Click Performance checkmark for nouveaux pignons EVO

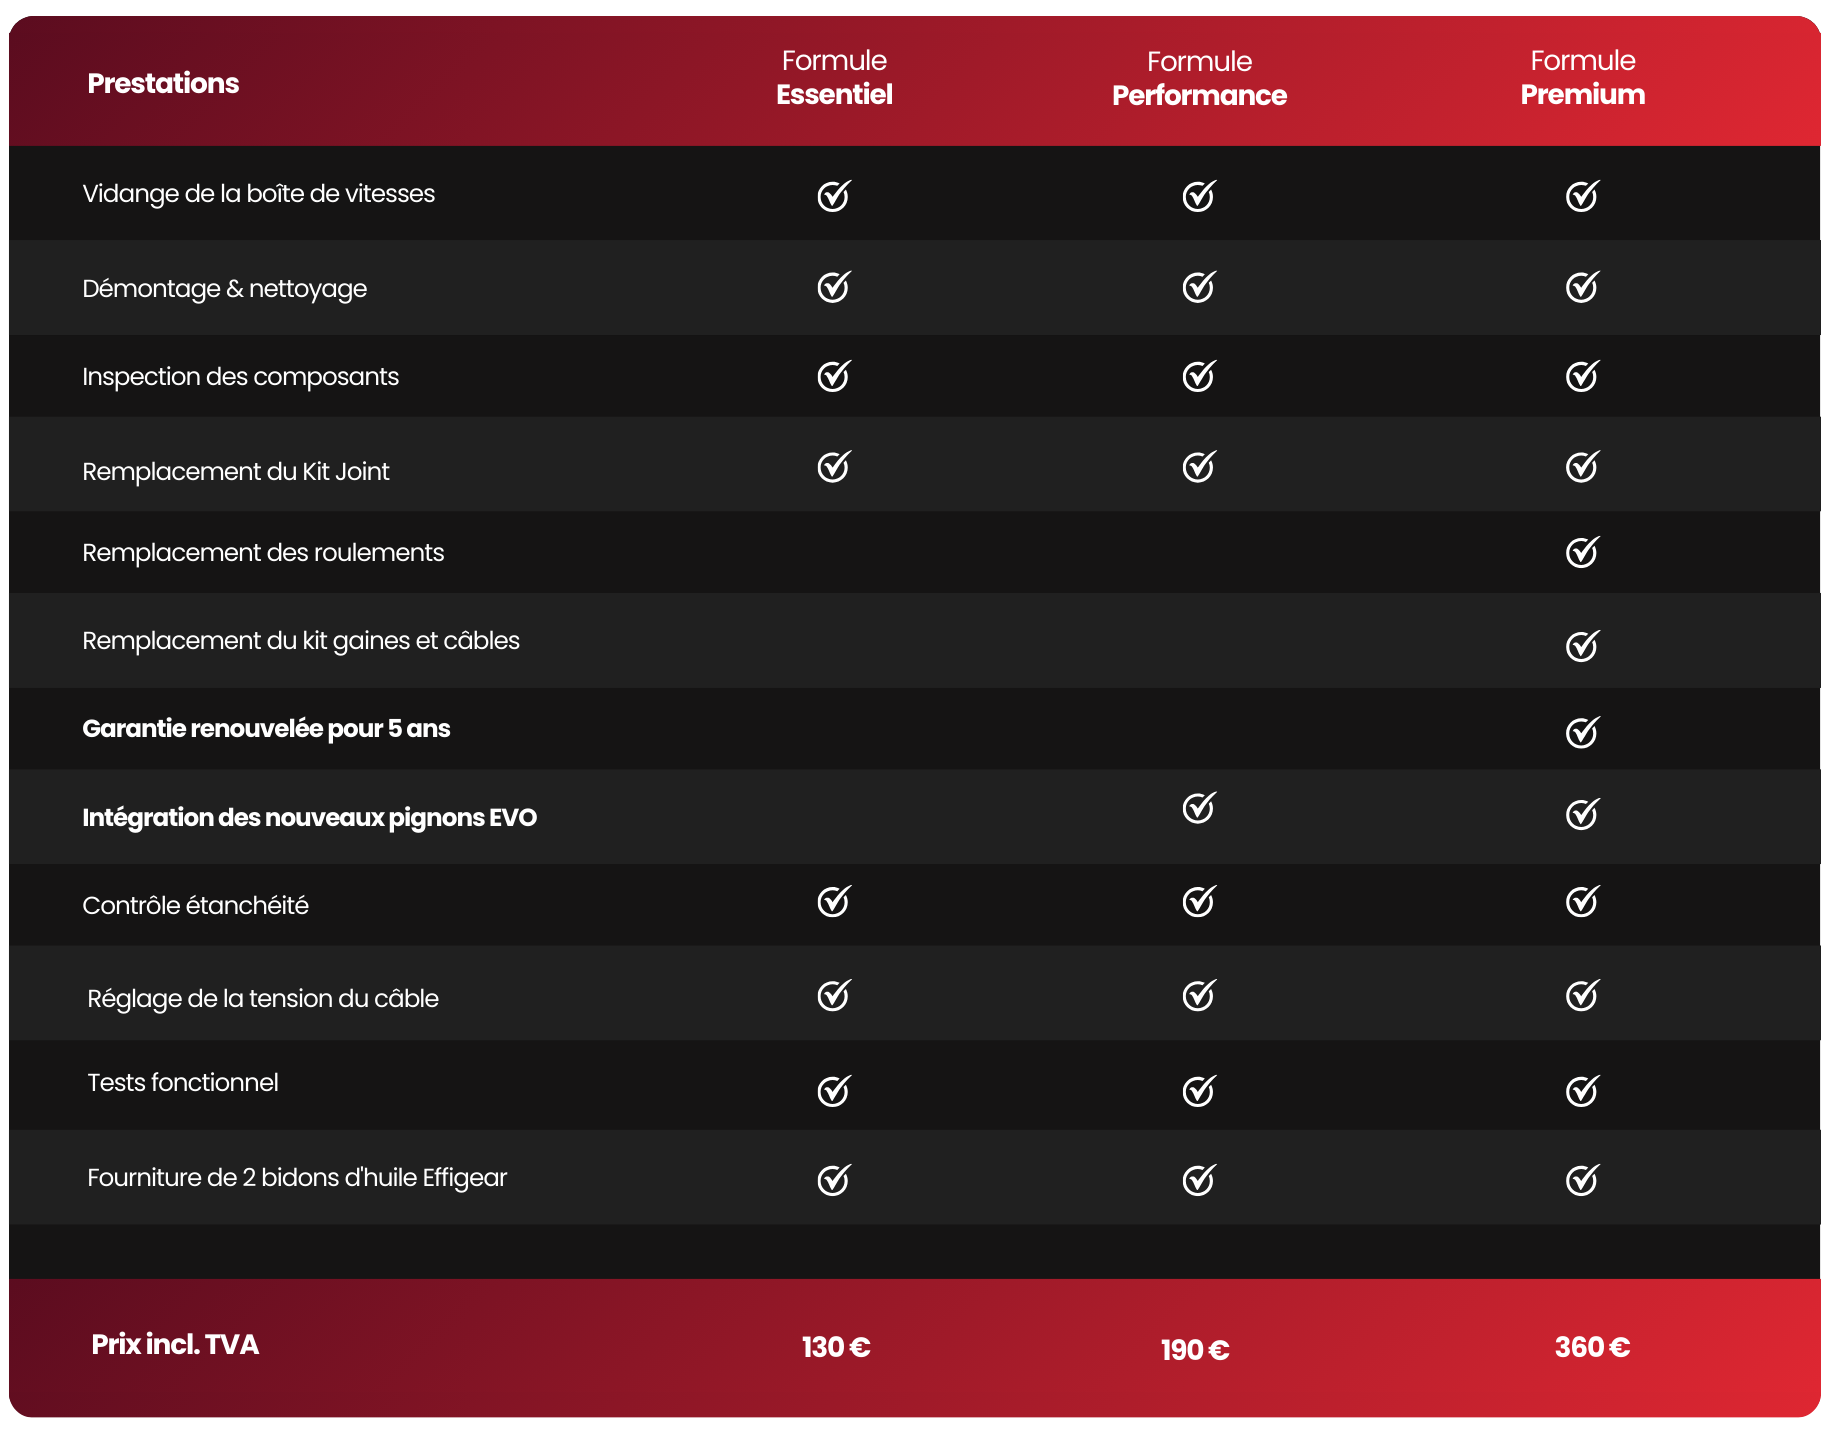point(1198,808)
